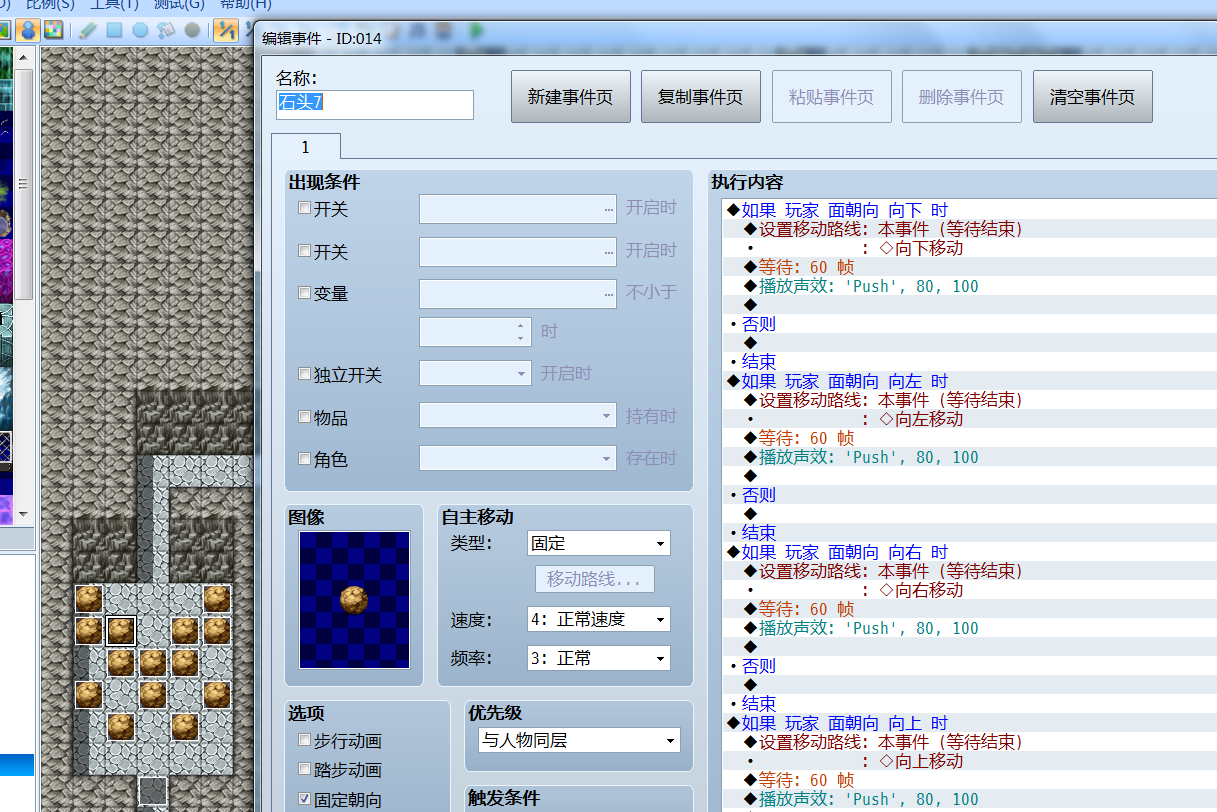Focus the 名称 field containing 石头7
This screenshot has height=812, width=1217.
point(374,104)
